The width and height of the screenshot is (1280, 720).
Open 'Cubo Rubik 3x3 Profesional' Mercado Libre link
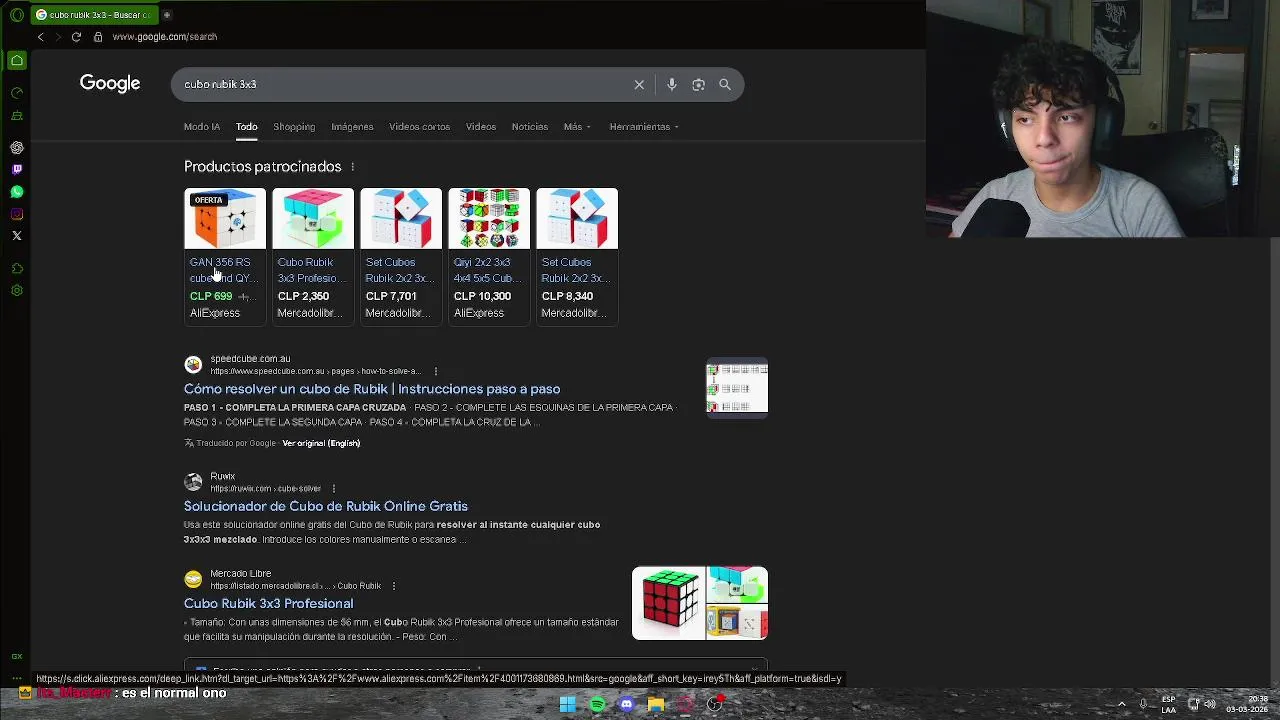coord(268,603)
